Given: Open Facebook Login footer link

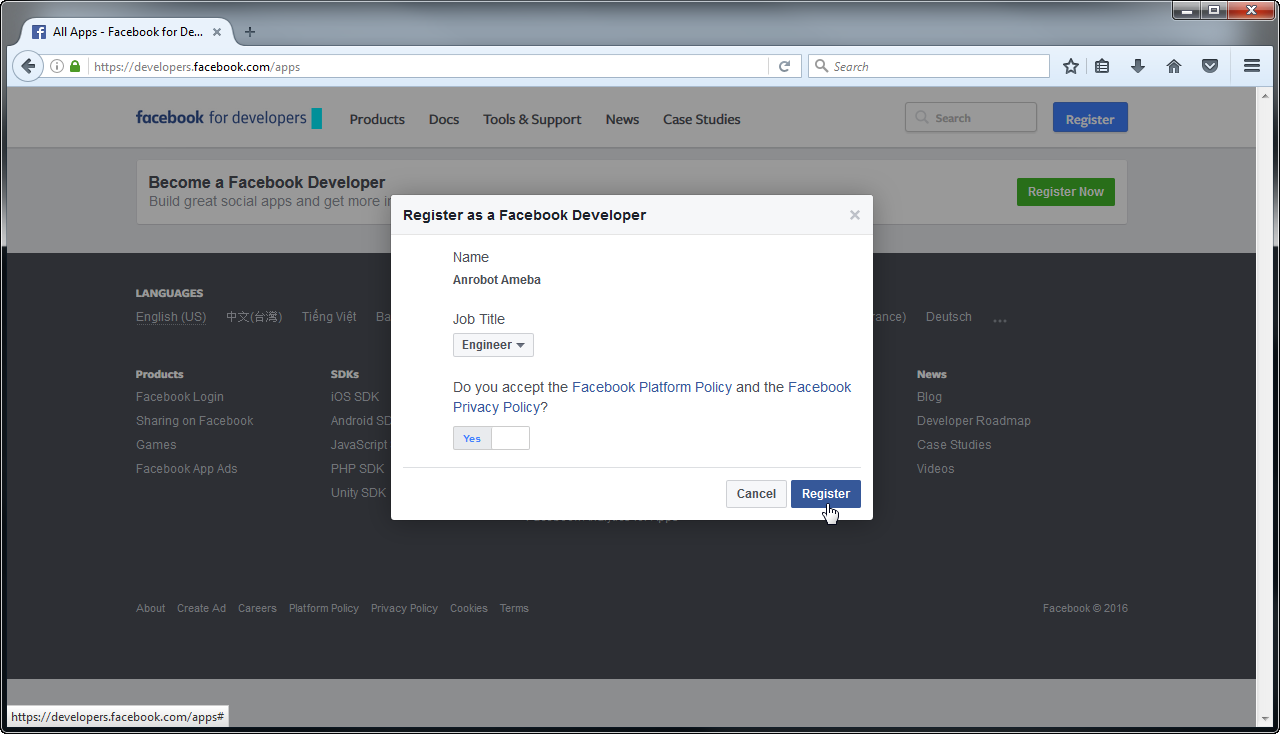Looking at the screenshot, I should pyautogui.click(x=180, y=397).
